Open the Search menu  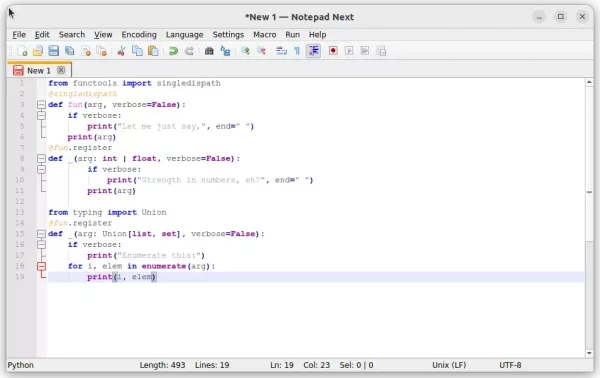(x=72, y=35)
